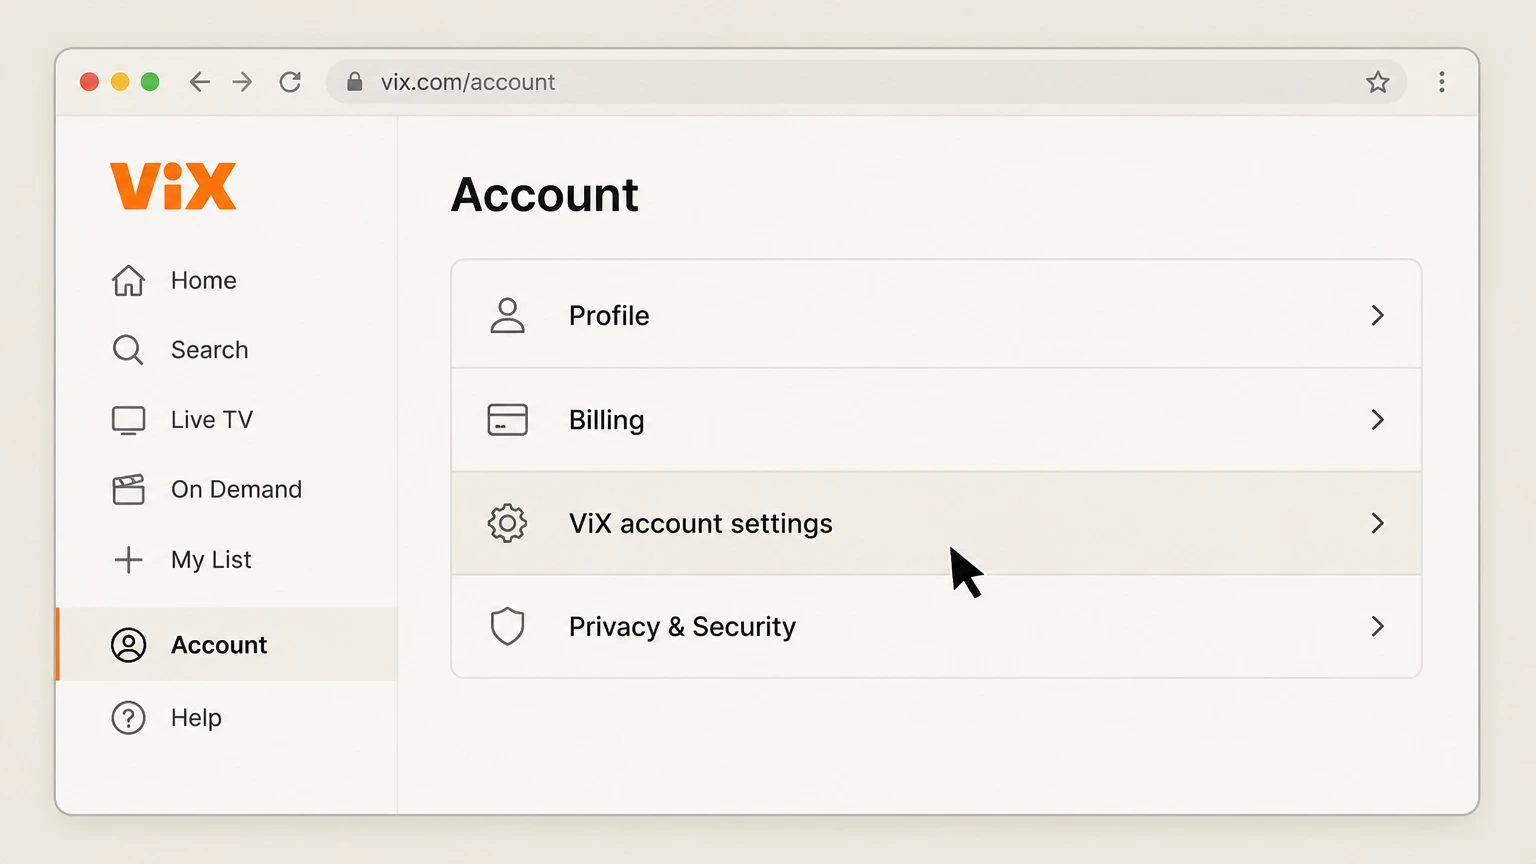
Task: Click the Search magnifier icon in sidebar
Action: click(128, 350)
